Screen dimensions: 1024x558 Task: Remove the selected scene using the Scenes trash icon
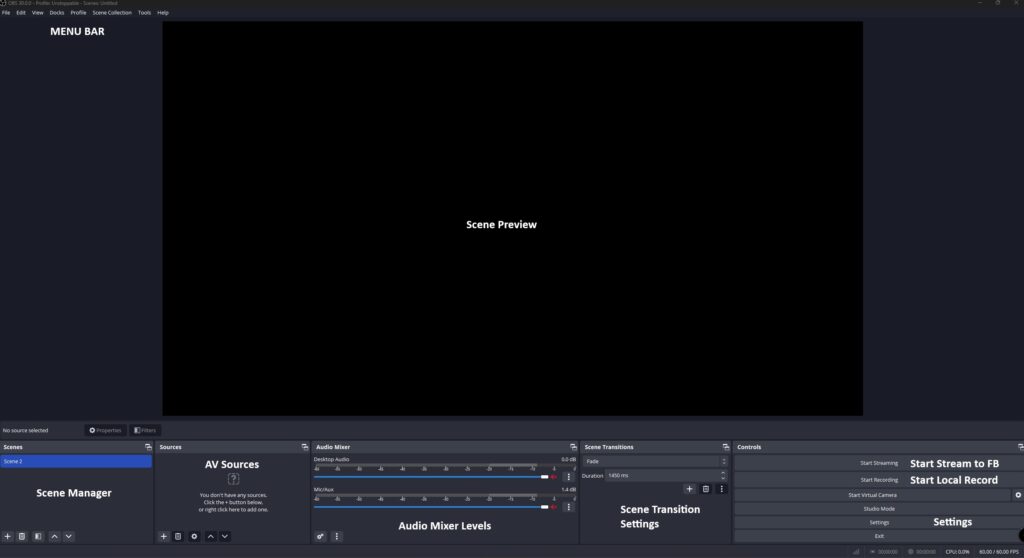[22, 536]
